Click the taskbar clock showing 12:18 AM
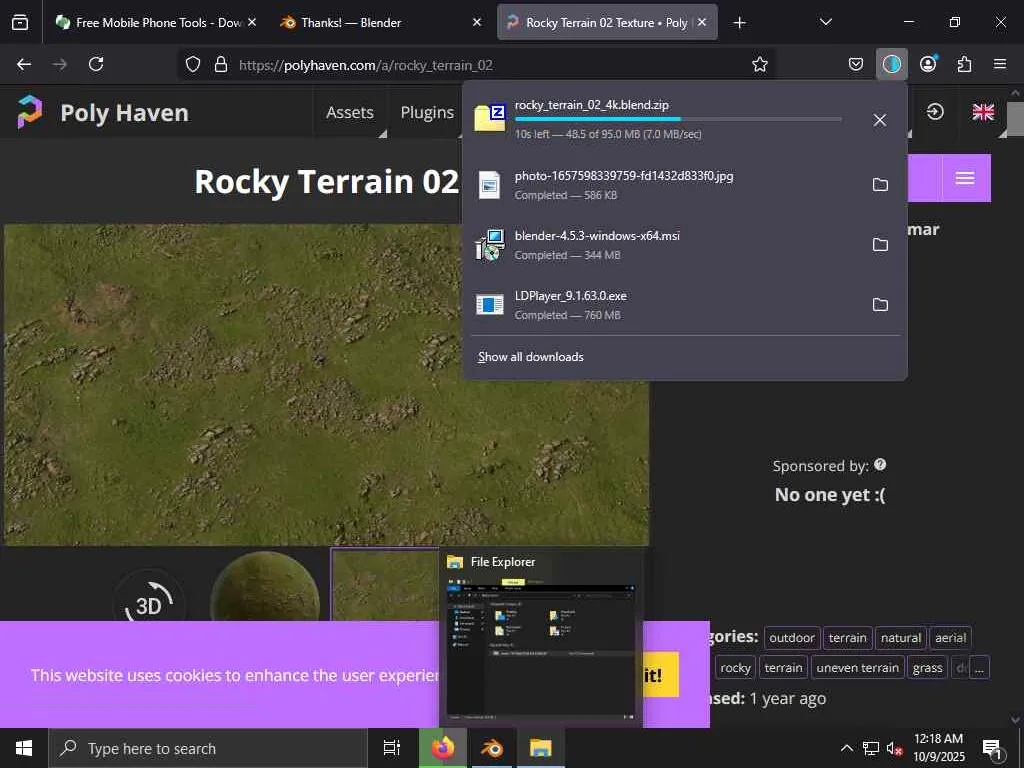Screen dimensions: 1024x768 tap(938, 748)
